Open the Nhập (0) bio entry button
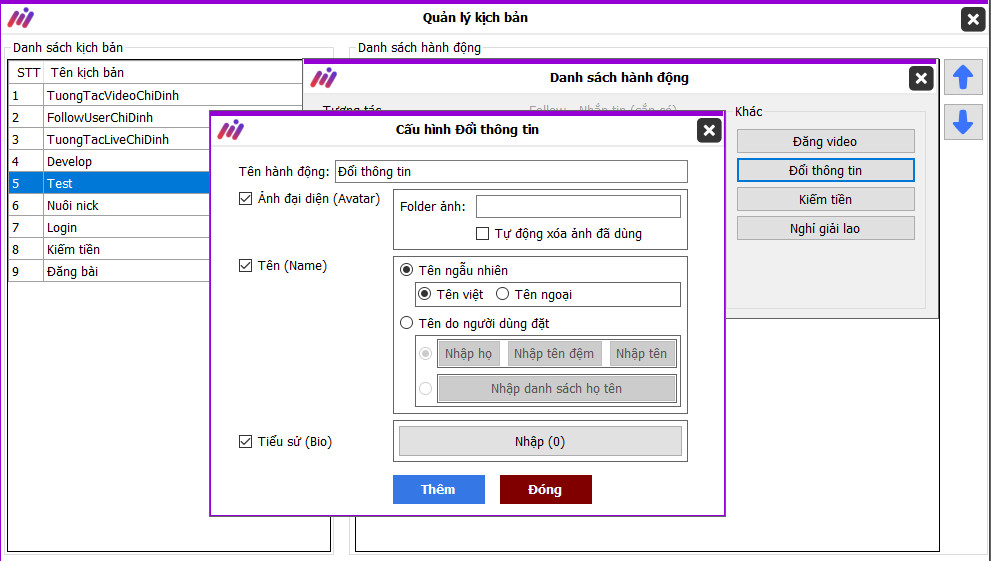The image size is (991, 561). pyautogui.click(x=540, y=441)
